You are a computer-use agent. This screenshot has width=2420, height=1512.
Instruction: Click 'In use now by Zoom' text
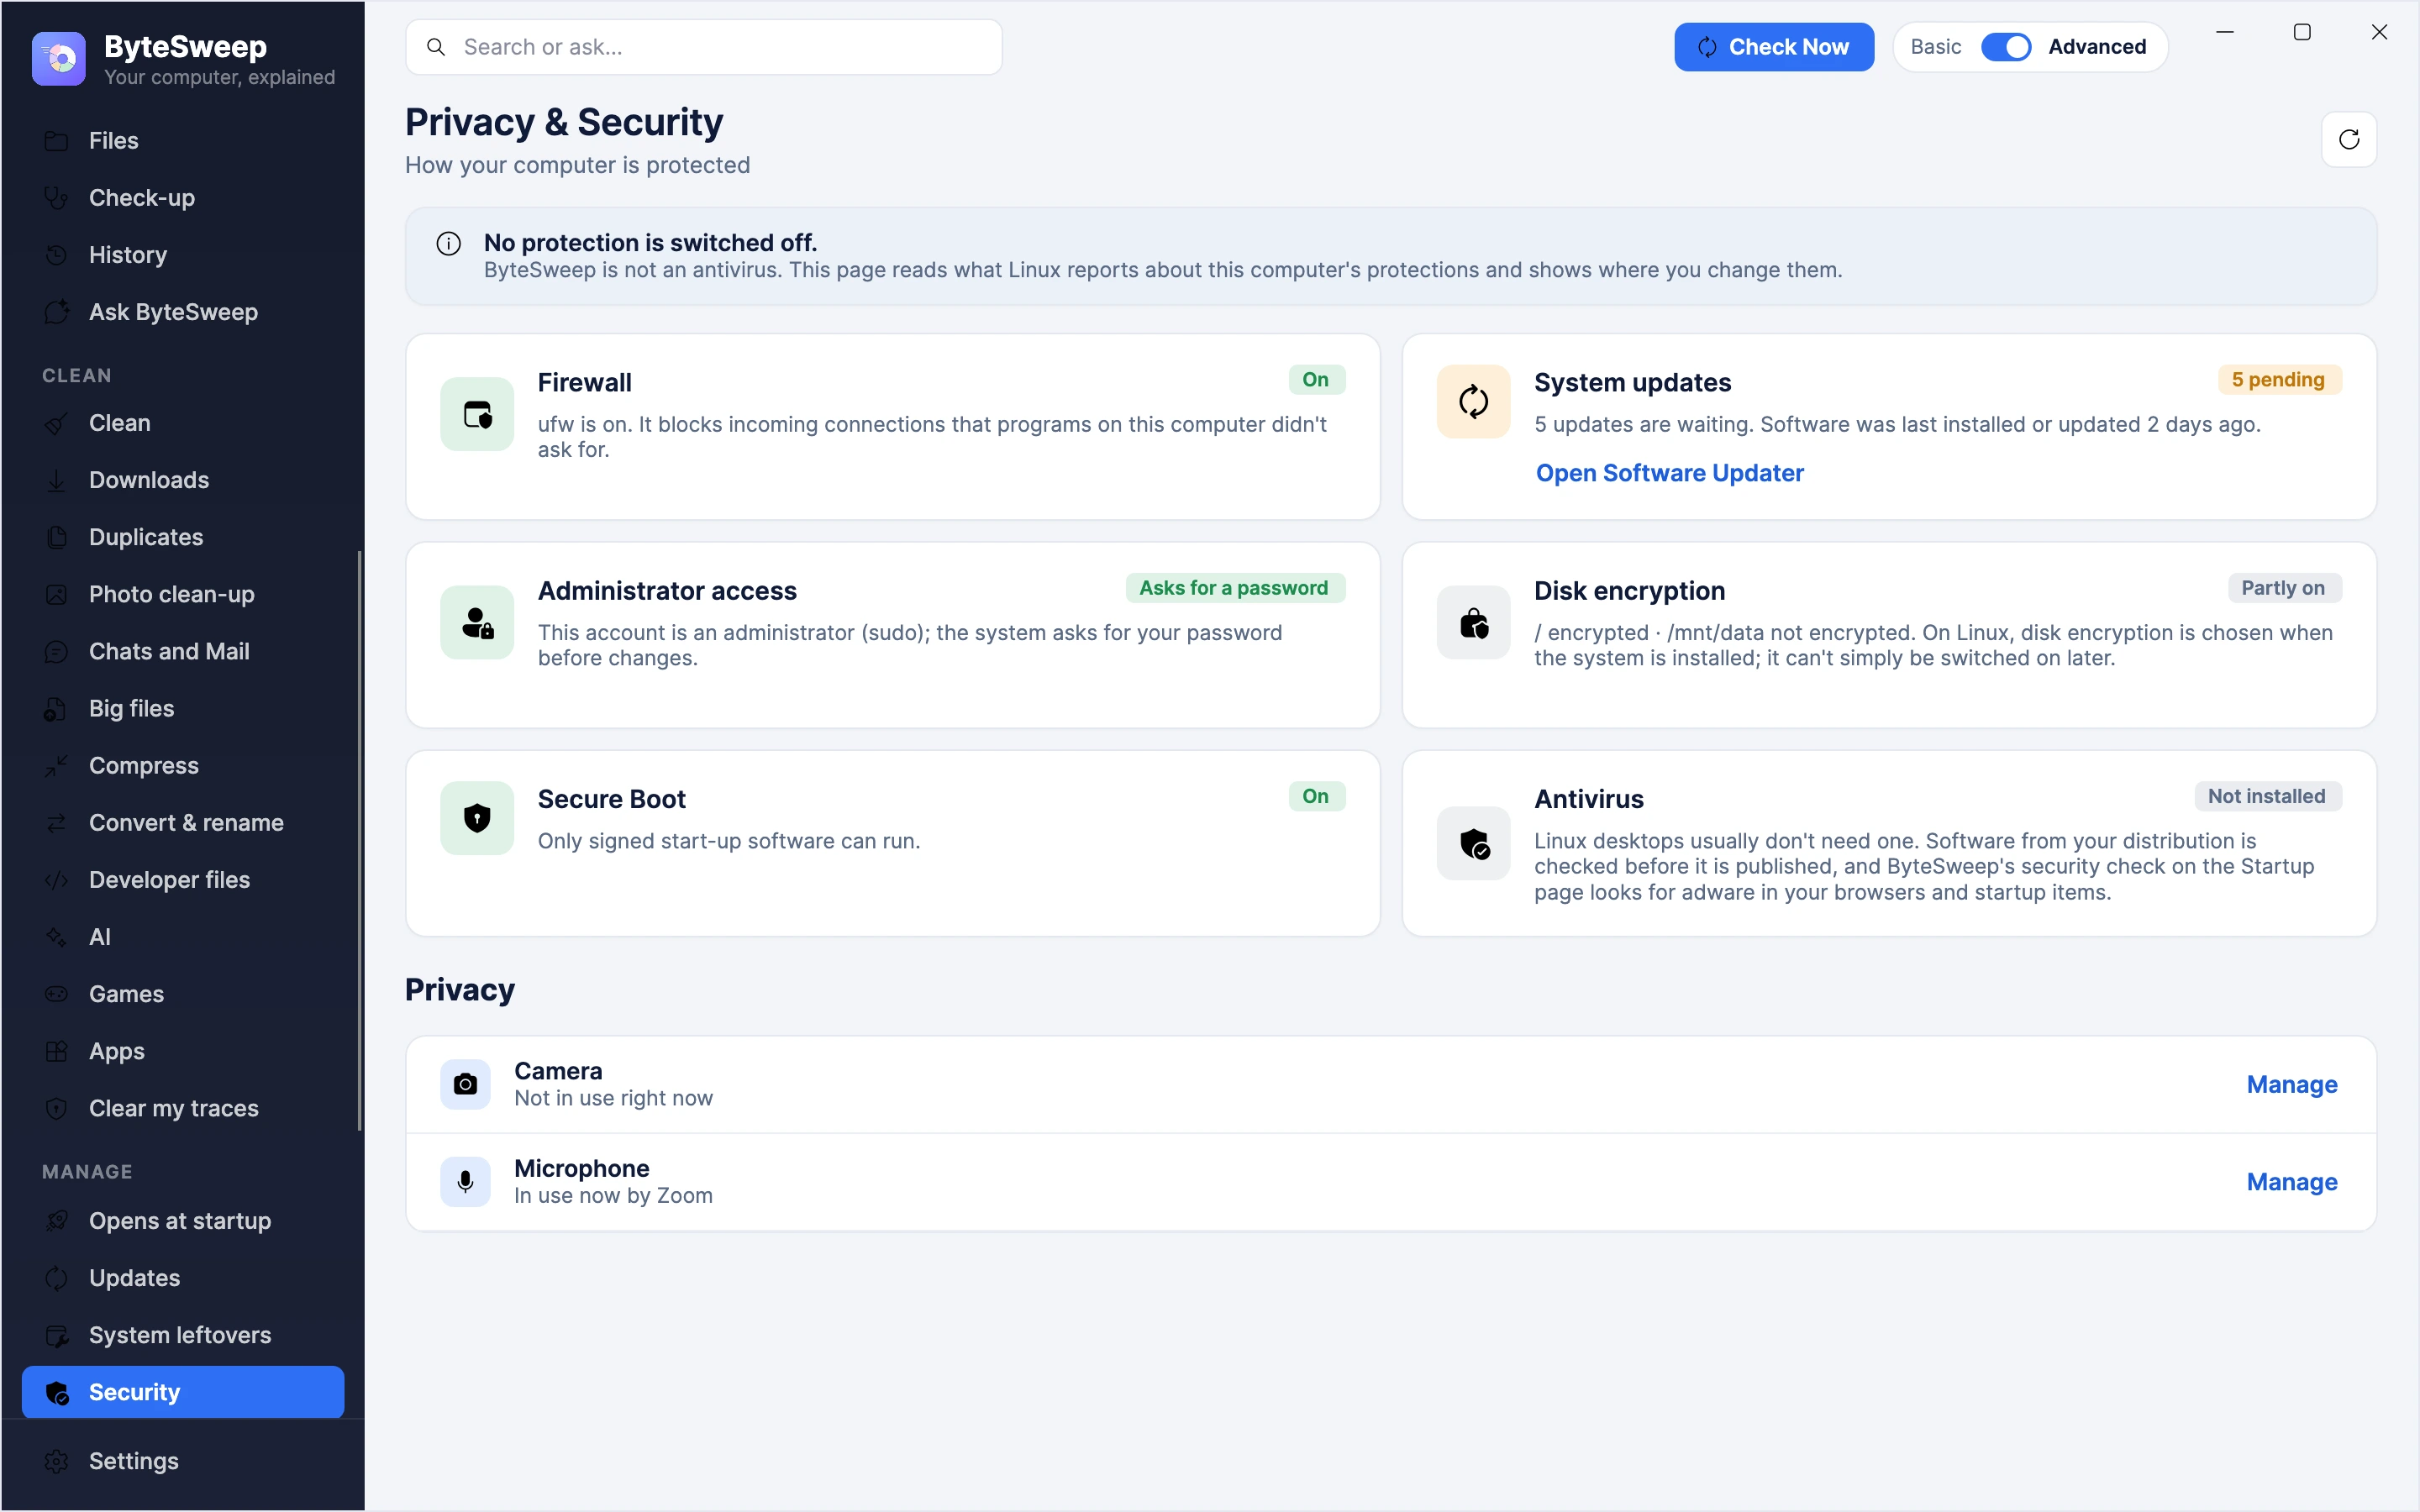[x=613, y=1195]
